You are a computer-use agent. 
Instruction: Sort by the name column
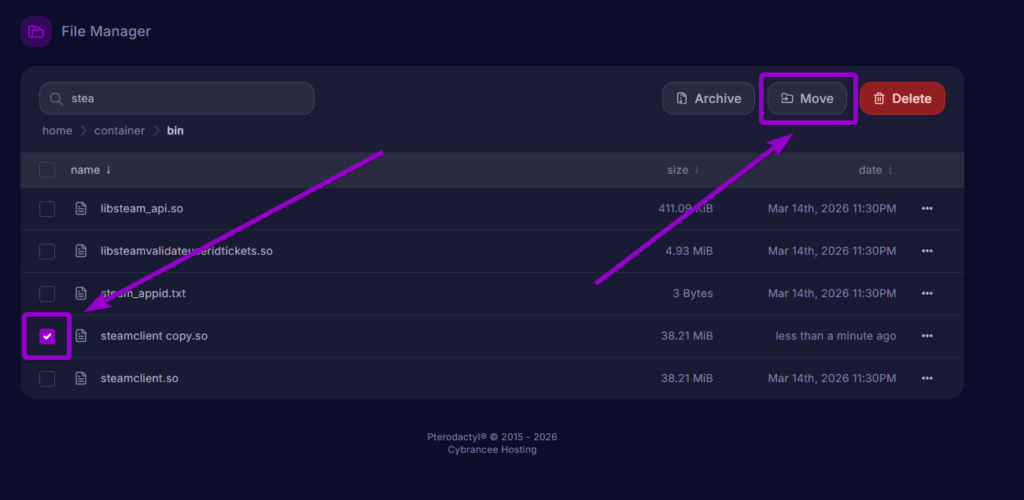click(91, 170)
